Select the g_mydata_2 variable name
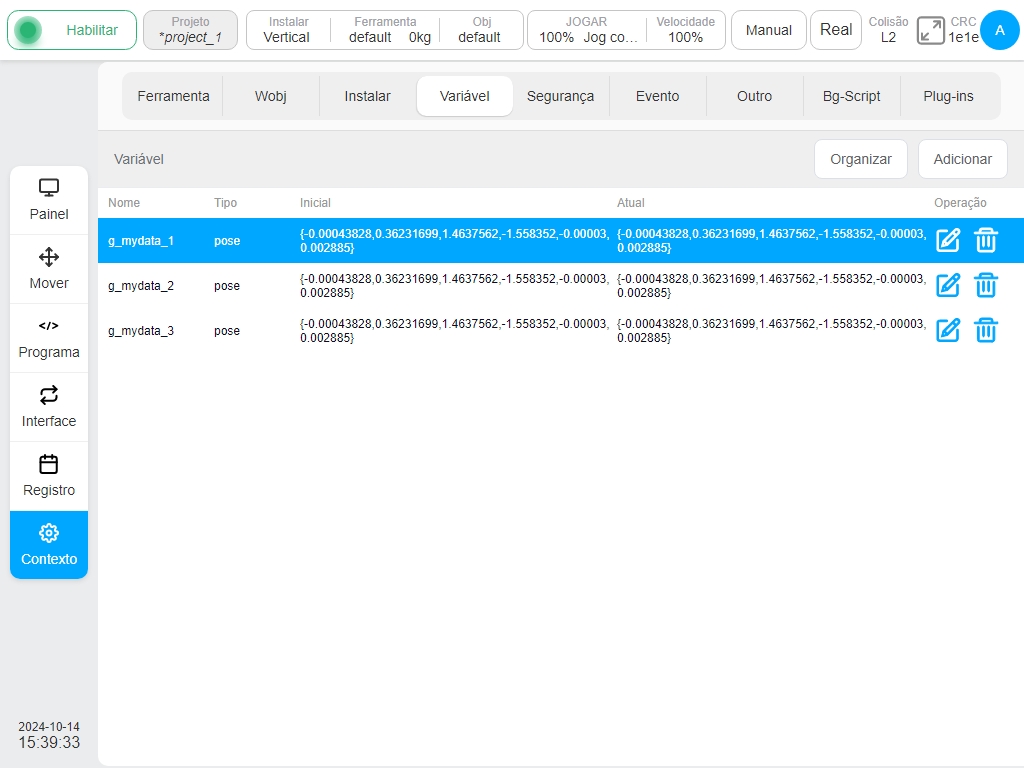Viewport: 1024px width, 768px height. coord(141,286)
